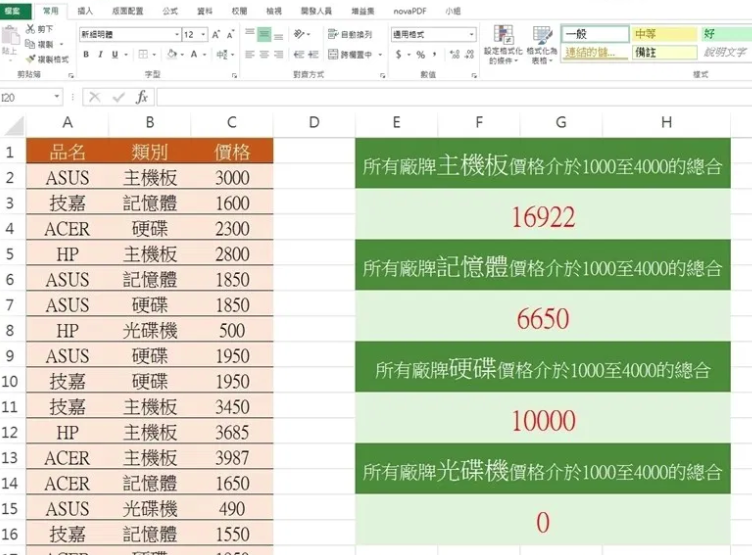Decrease decimal places

click(470, 54)
